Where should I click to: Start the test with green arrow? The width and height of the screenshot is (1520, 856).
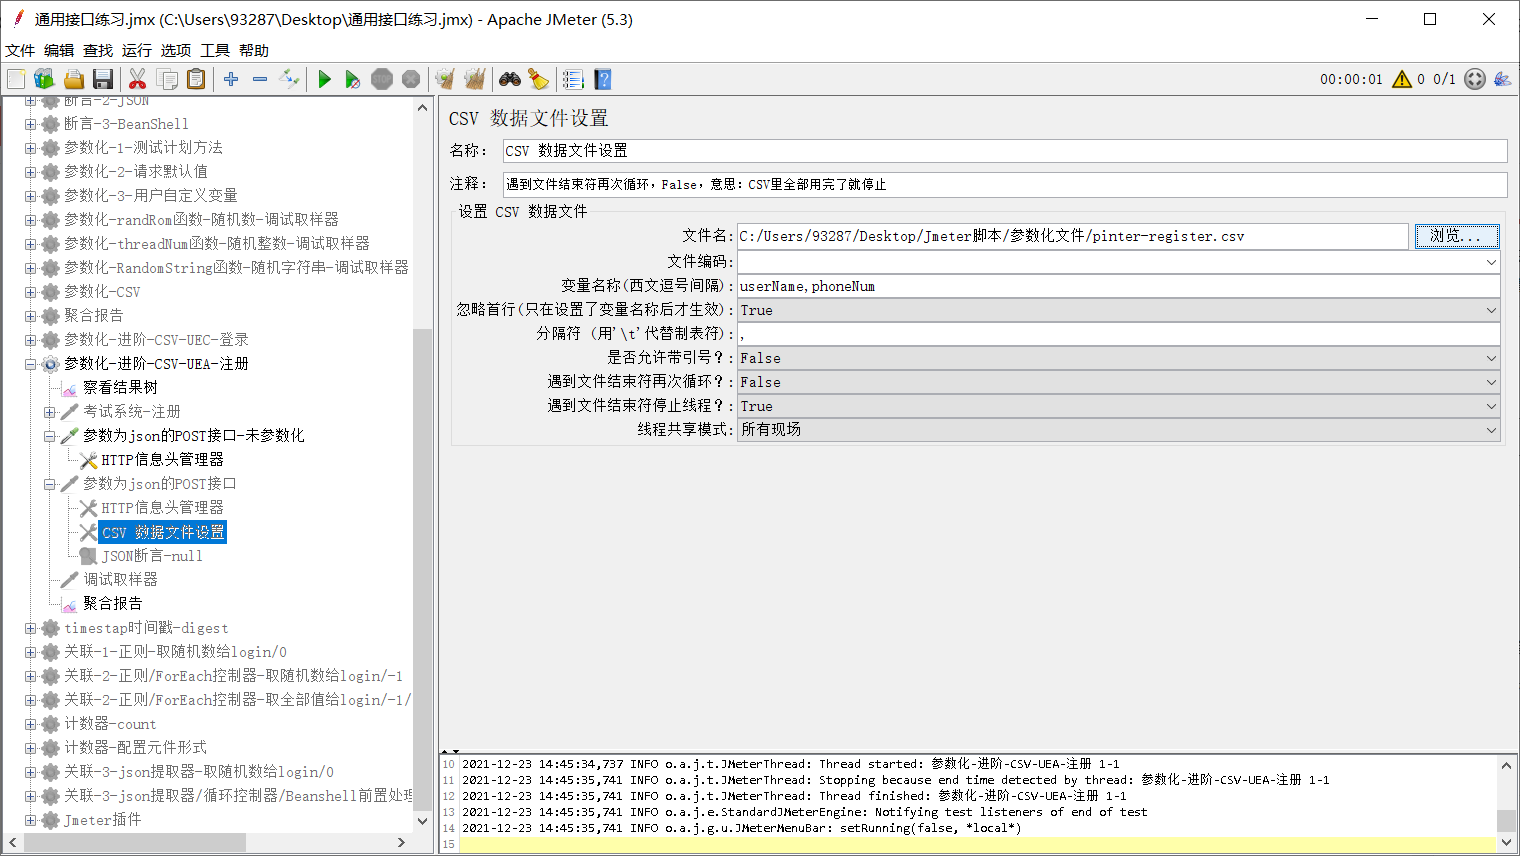click(324, 79)
